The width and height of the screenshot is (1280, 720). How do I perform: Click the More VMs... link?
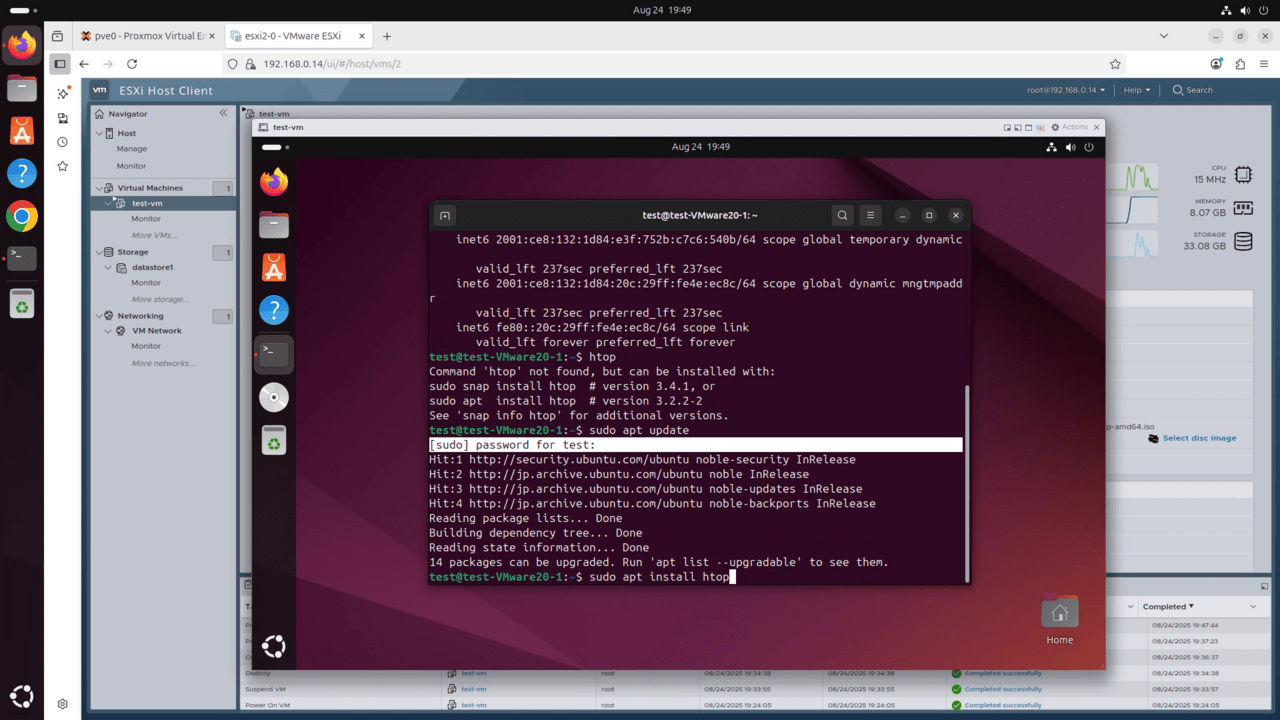[155, 235]
